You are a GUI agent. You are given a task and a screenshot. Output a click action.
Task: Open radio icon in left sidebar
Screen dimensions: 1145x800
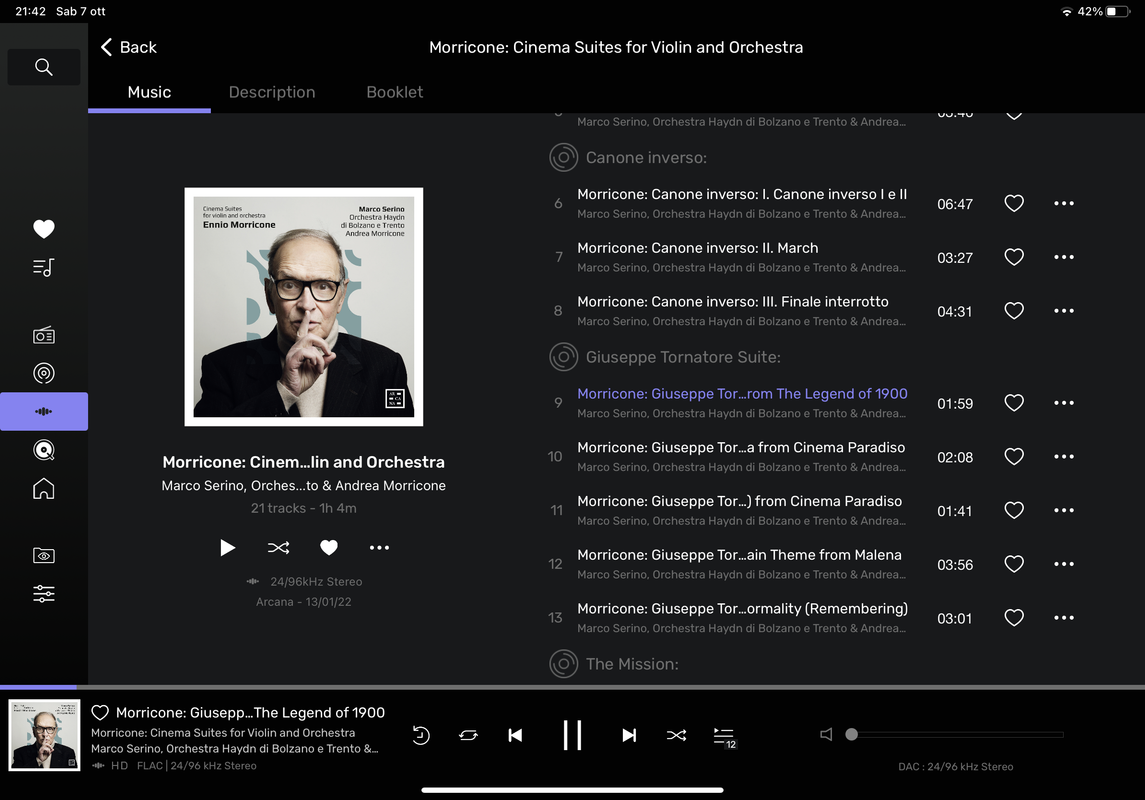click(44, 336)
